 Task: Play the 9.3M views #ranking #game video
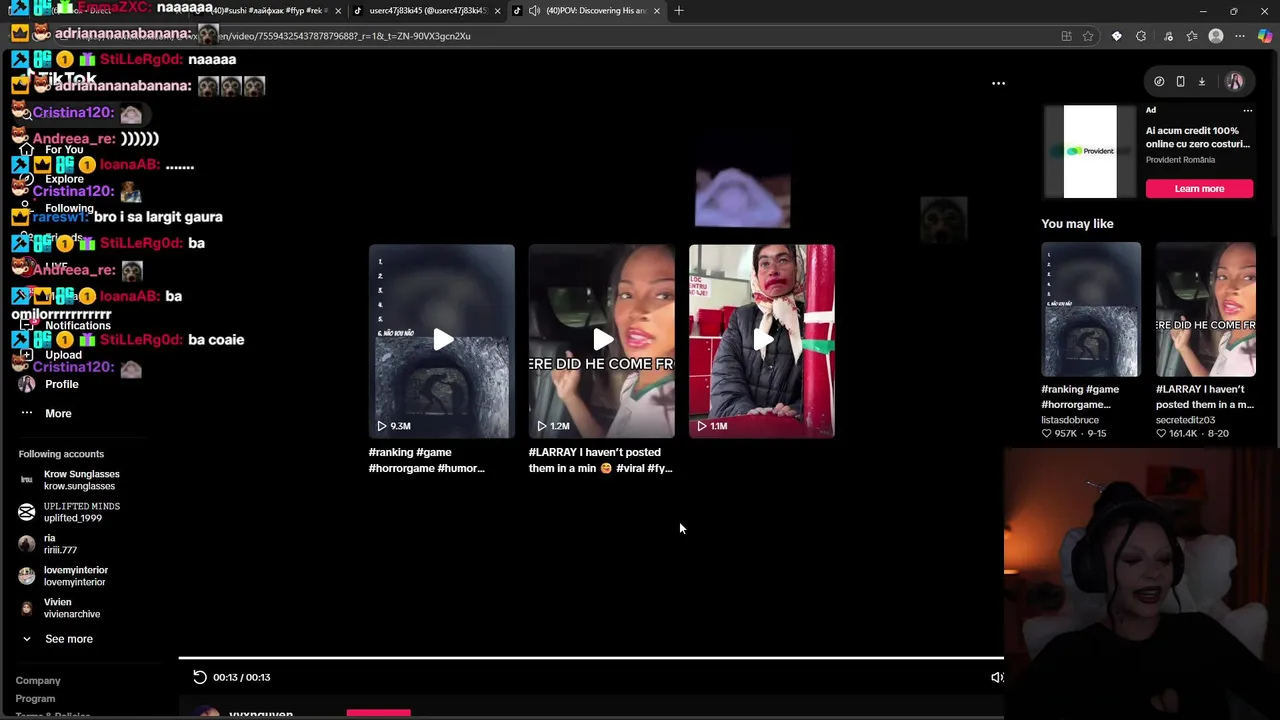point(441,341)
